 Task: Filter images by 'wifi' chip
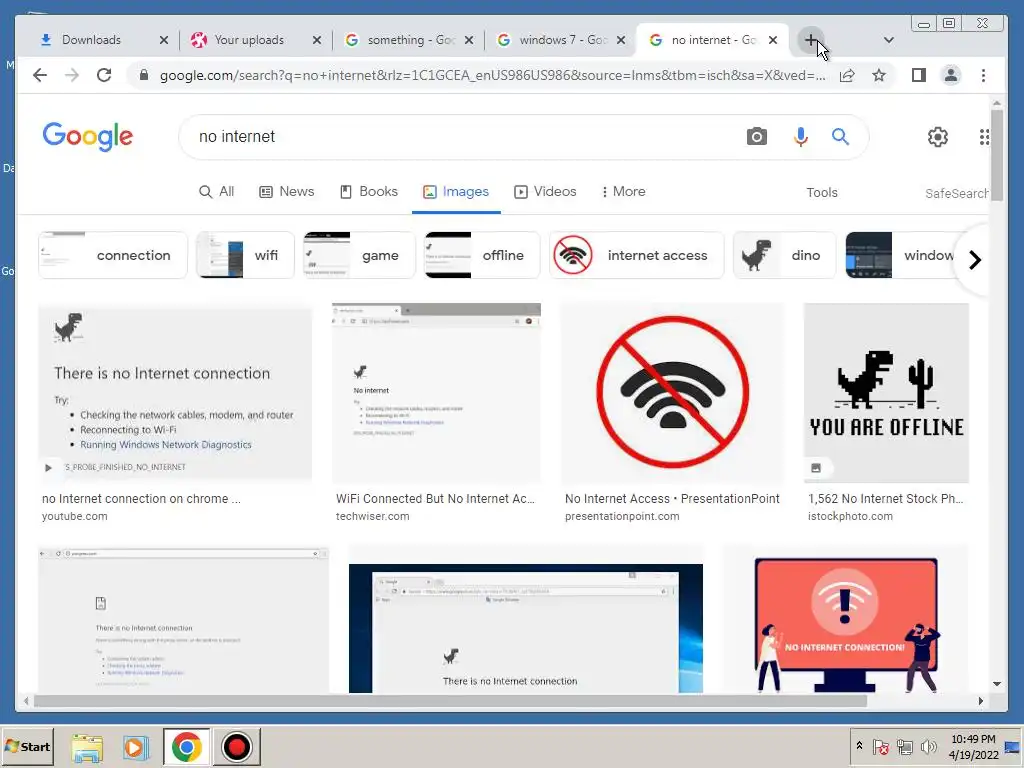pyautogui.click(x=246, y=255)
